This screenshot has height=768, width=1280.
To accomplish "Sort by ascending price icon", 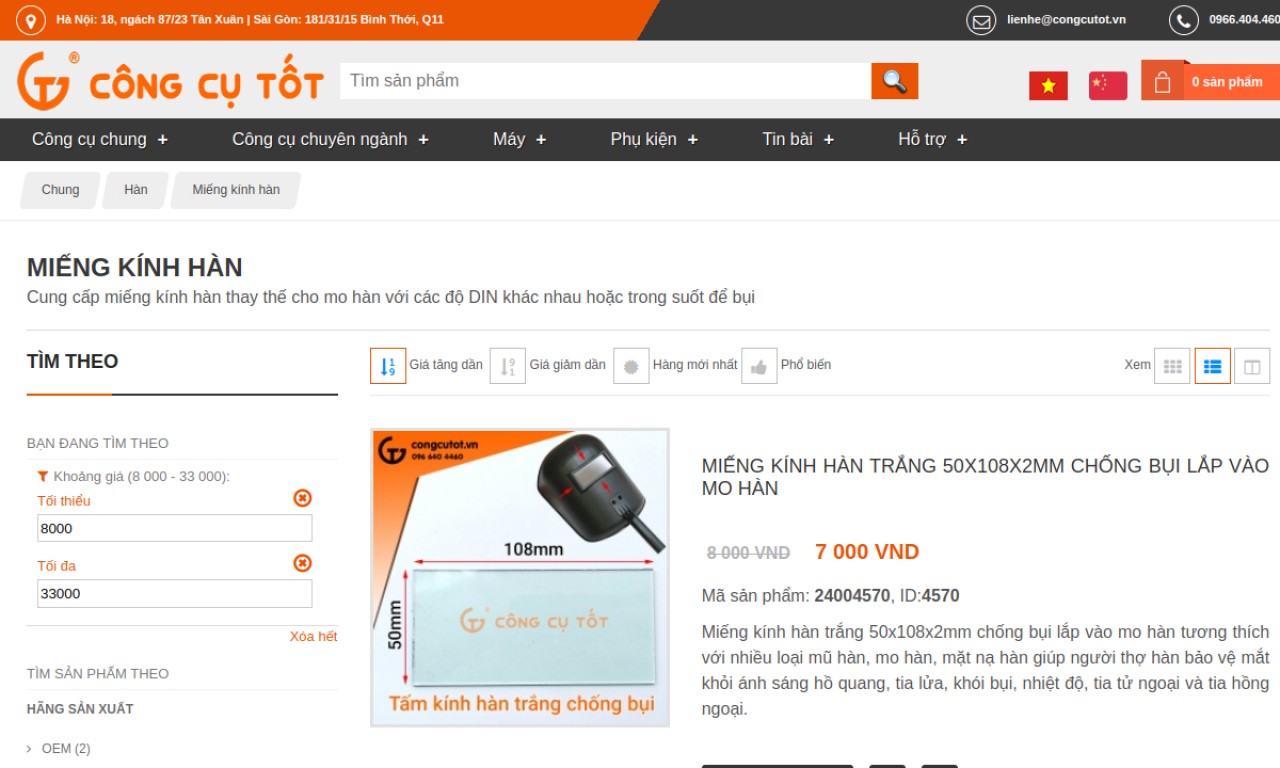I will click(388, 366).
